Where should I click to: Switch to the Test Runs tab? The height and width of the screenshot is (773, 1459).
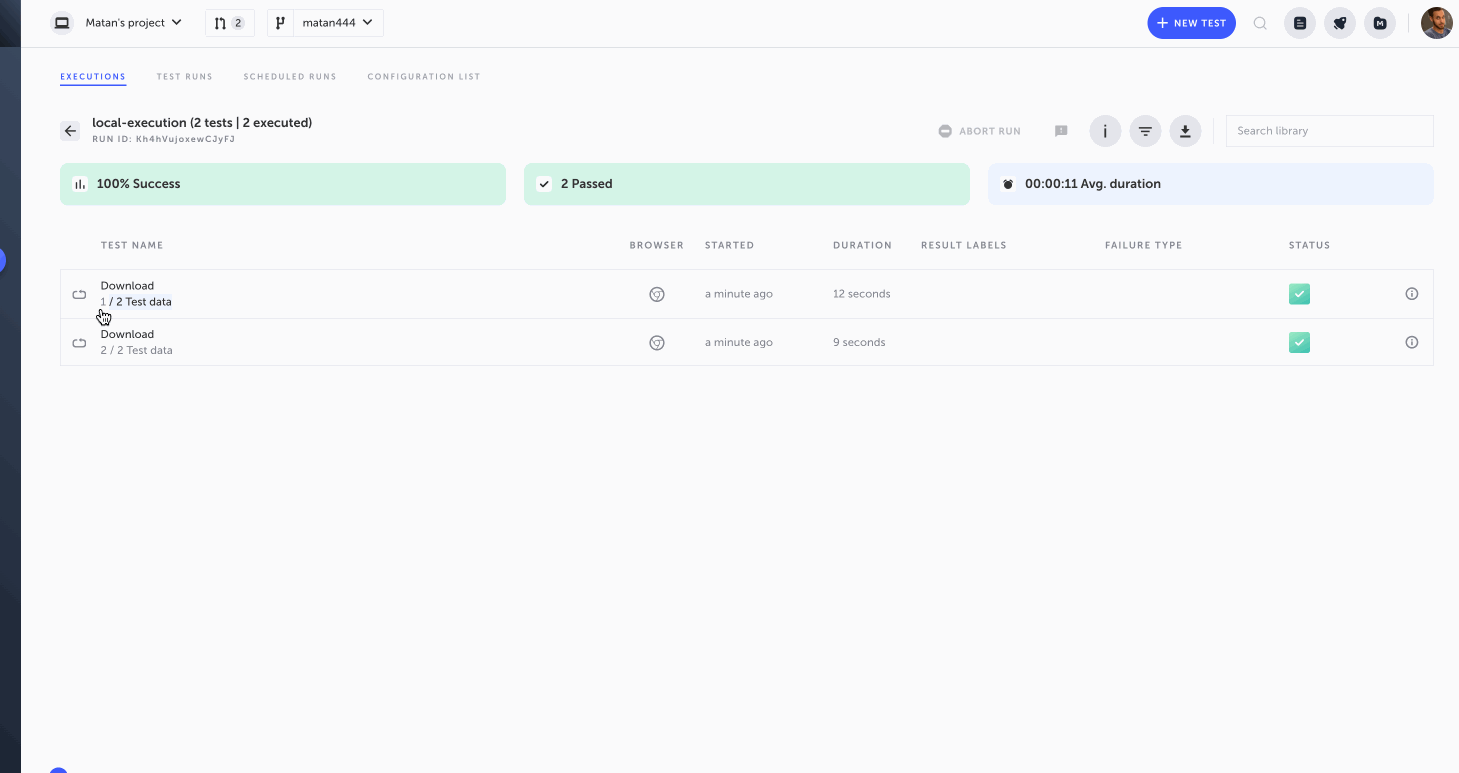coord(184,76)
